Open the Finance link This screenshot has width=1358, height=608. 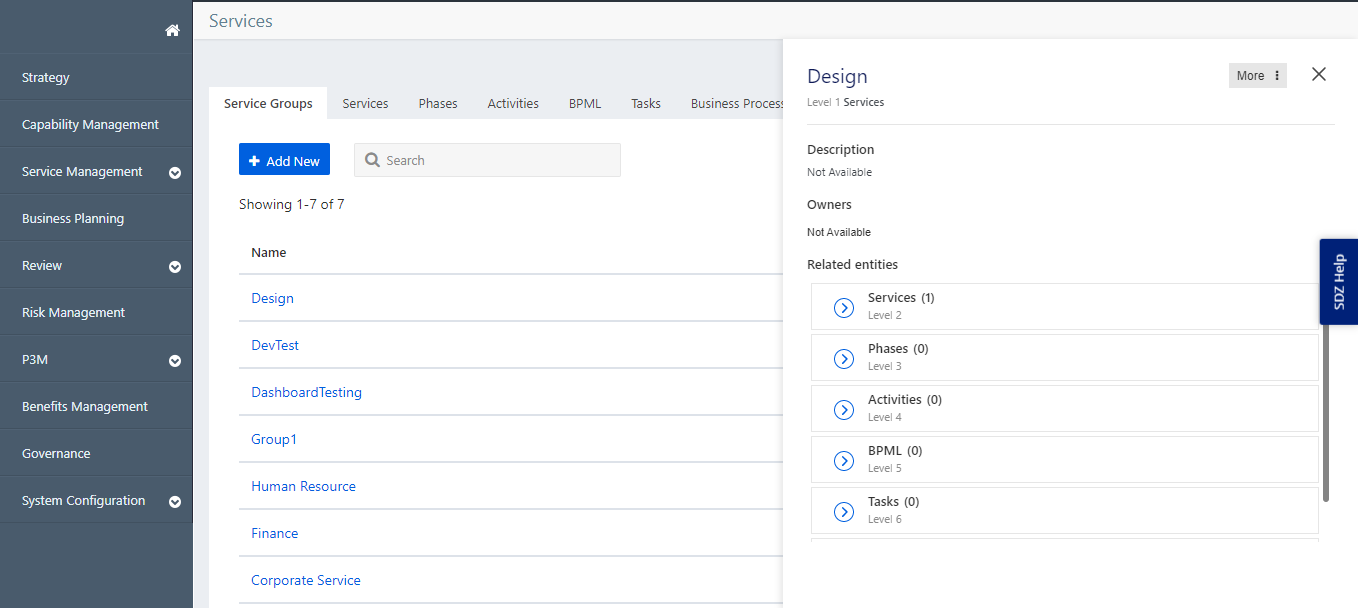[x=274, y=533]
